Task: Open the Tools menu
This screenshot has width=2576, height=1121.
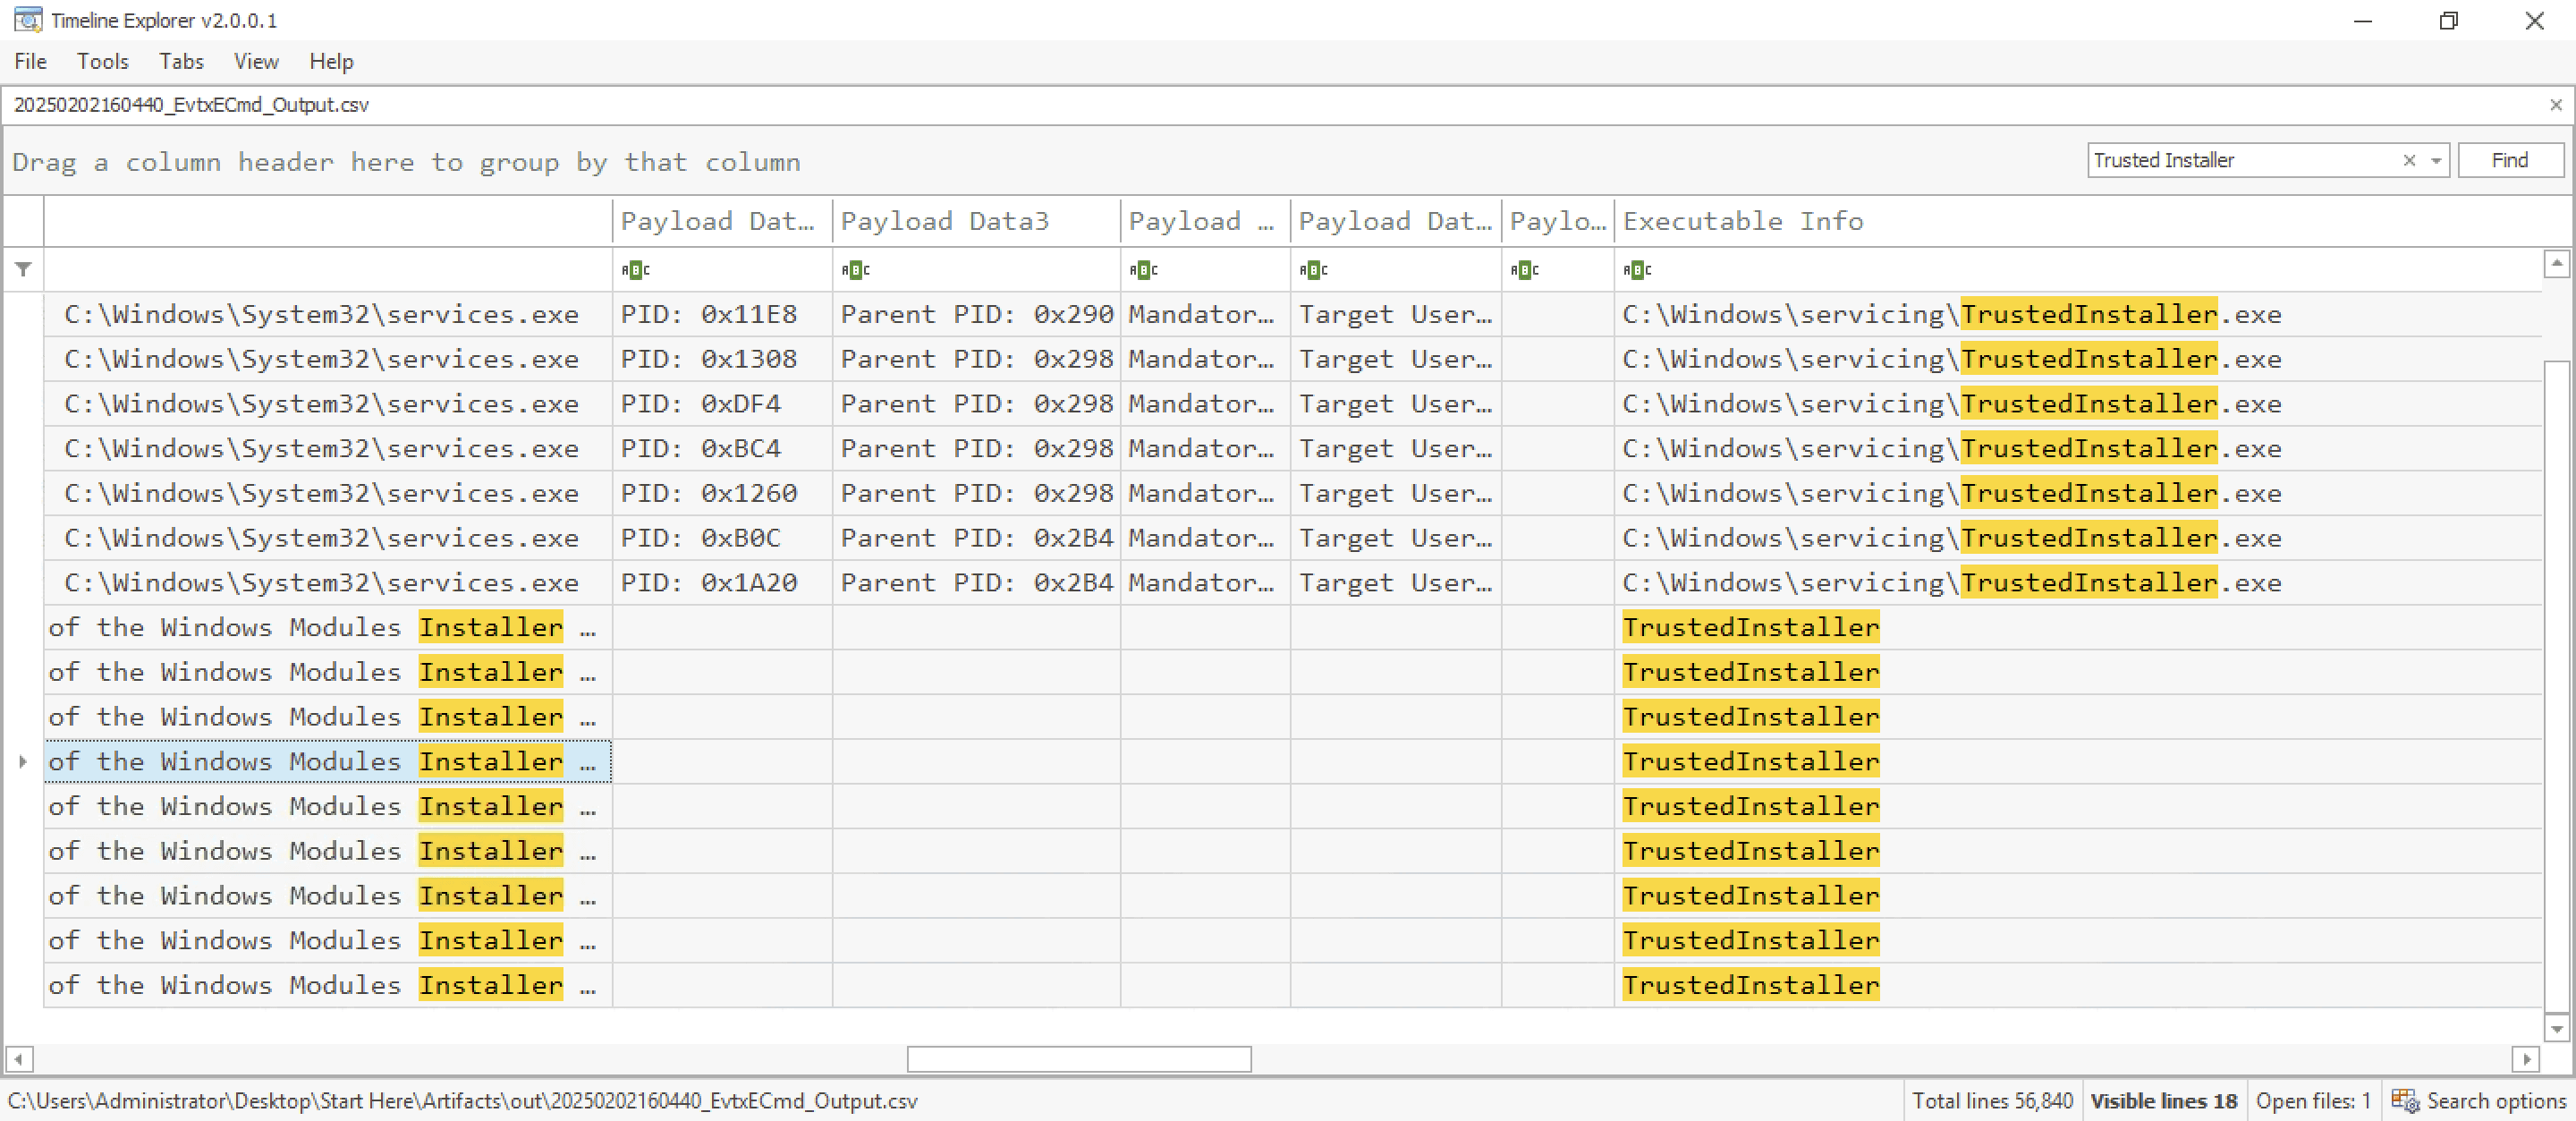Action: tap(103, 62)
